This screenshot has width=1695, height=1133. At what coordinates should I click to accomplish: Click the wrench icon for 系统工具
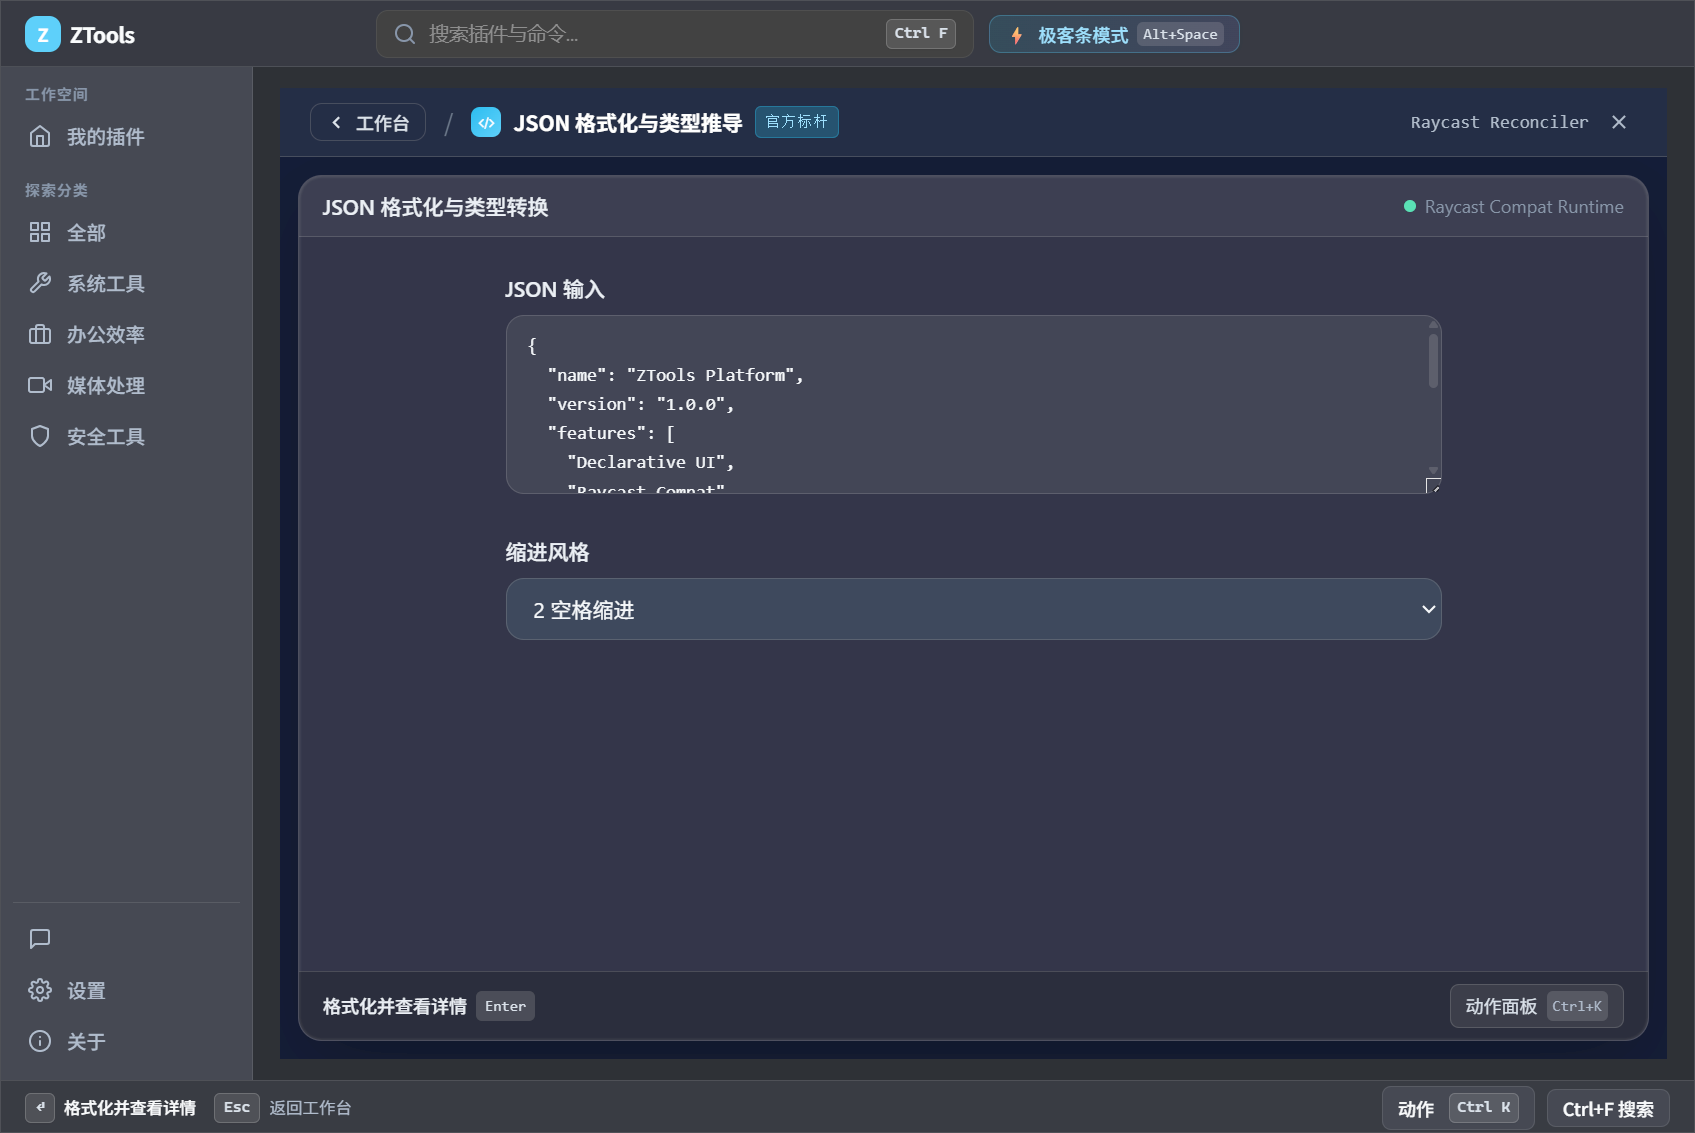(40, 284)
